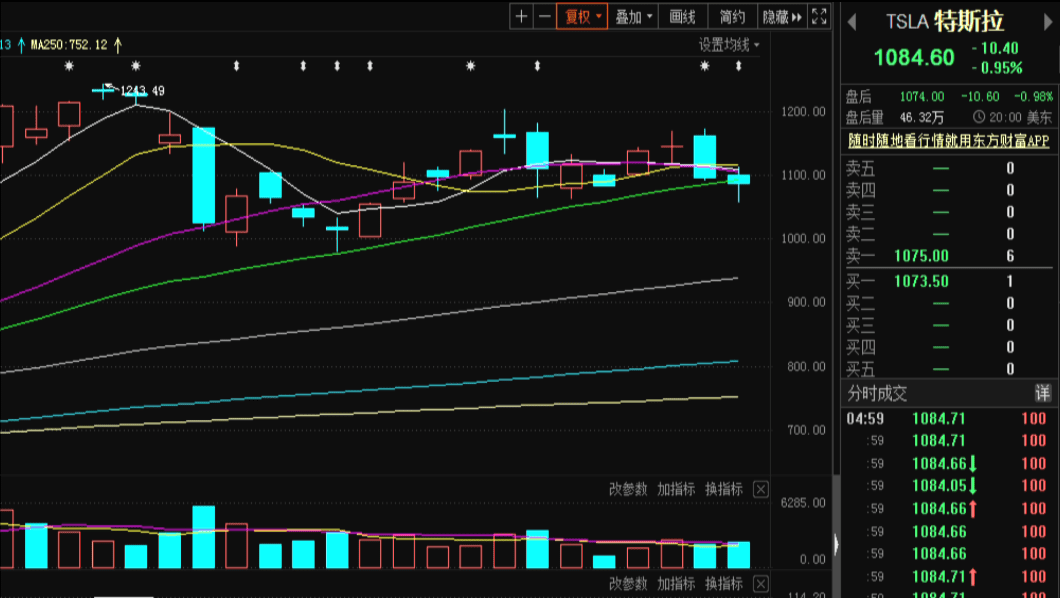Click 详 to view detailed trade ticks
This screenshot has width=1060, height=598.
point(1043,393)
